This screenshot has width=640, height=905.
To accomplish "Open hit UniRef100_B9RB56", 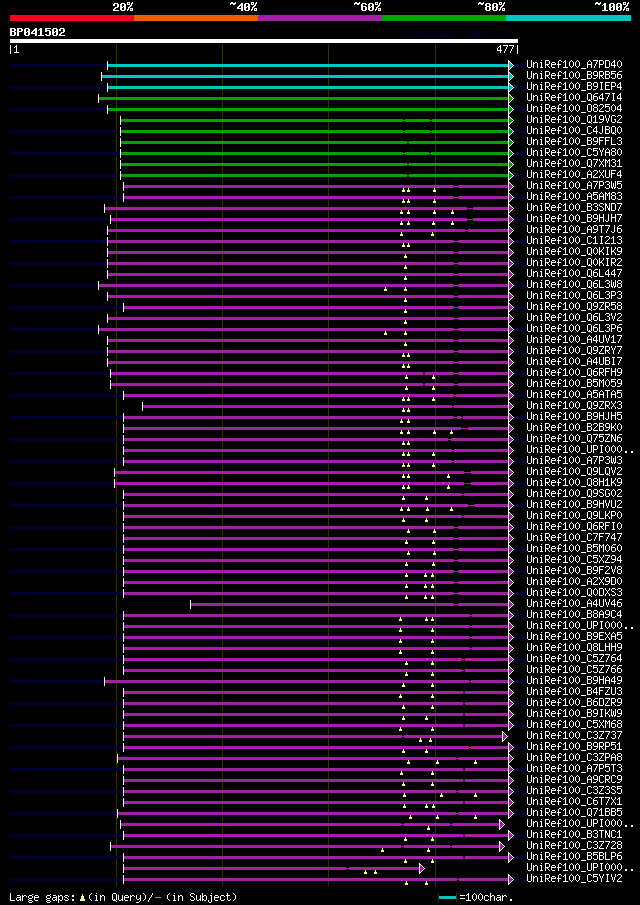I will click(x=574, y=76).
